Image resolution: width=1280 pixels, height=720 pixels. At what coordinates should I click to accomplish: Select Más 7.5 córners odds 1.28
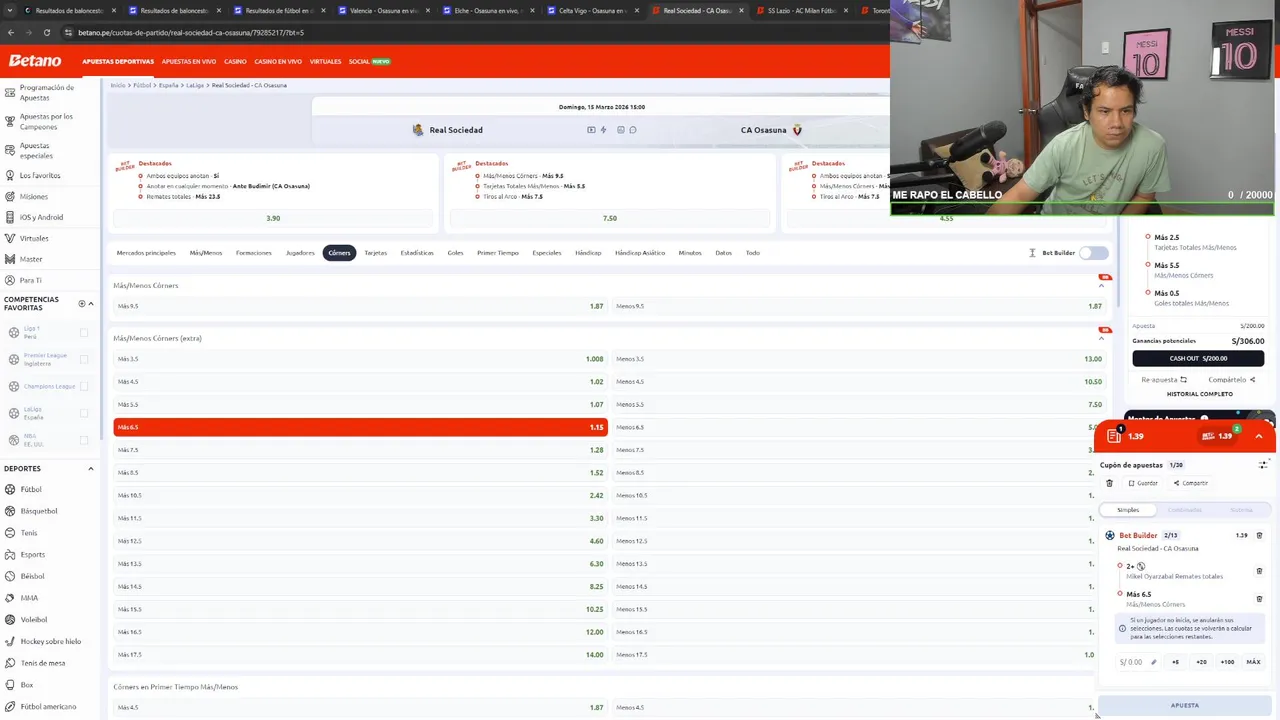point(360,450)
